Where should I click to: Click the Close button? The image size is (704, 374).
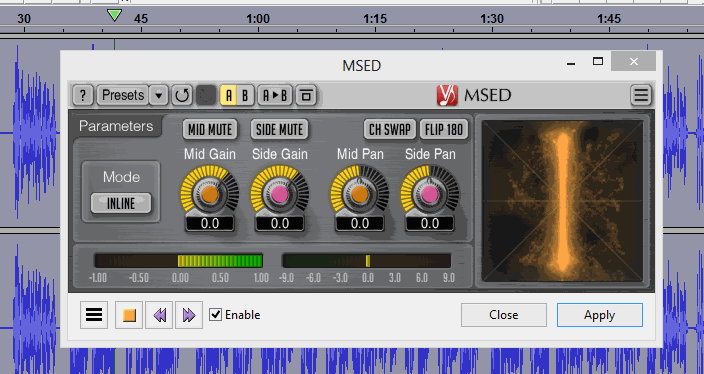pos(504,315)
